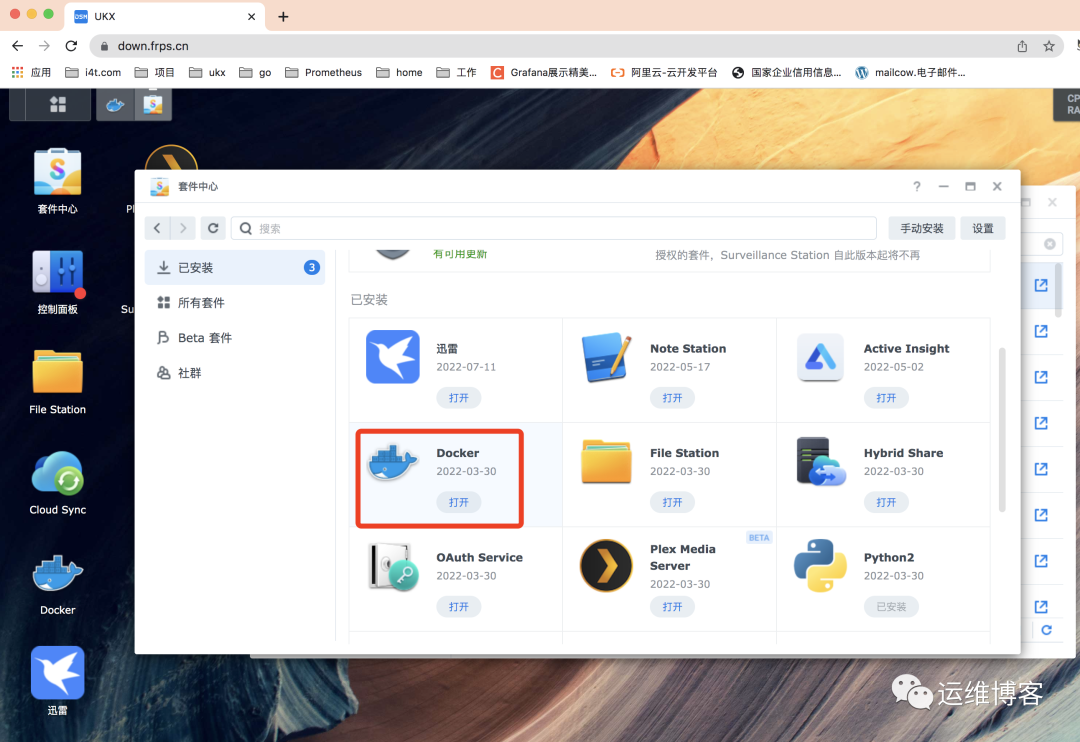Open a new browser tab
This screenshot has width=1080, height=742.
pos(283,17)
